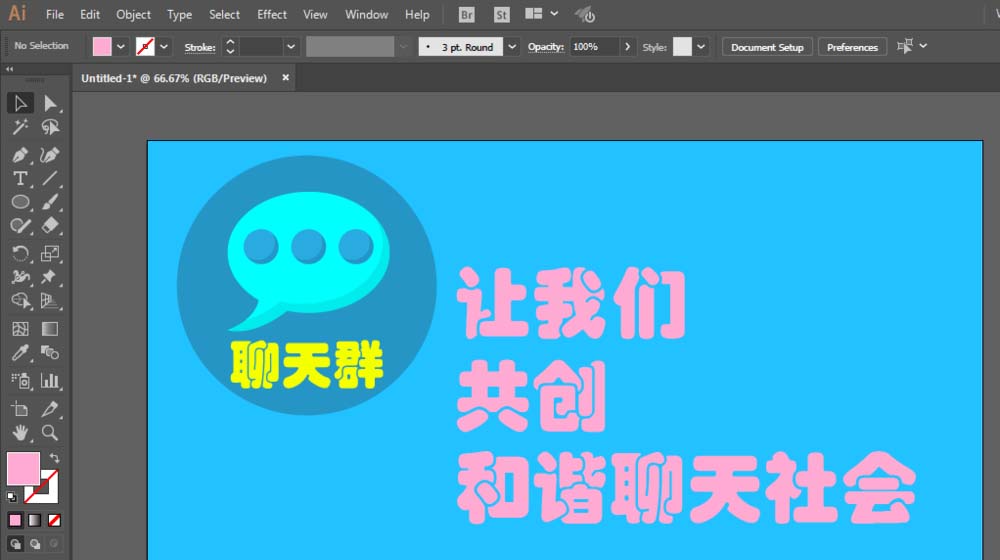The height and width of the screenshot is (560, 1000).
Task: Select the Paintbrush tool
Action: click(50, 202)
